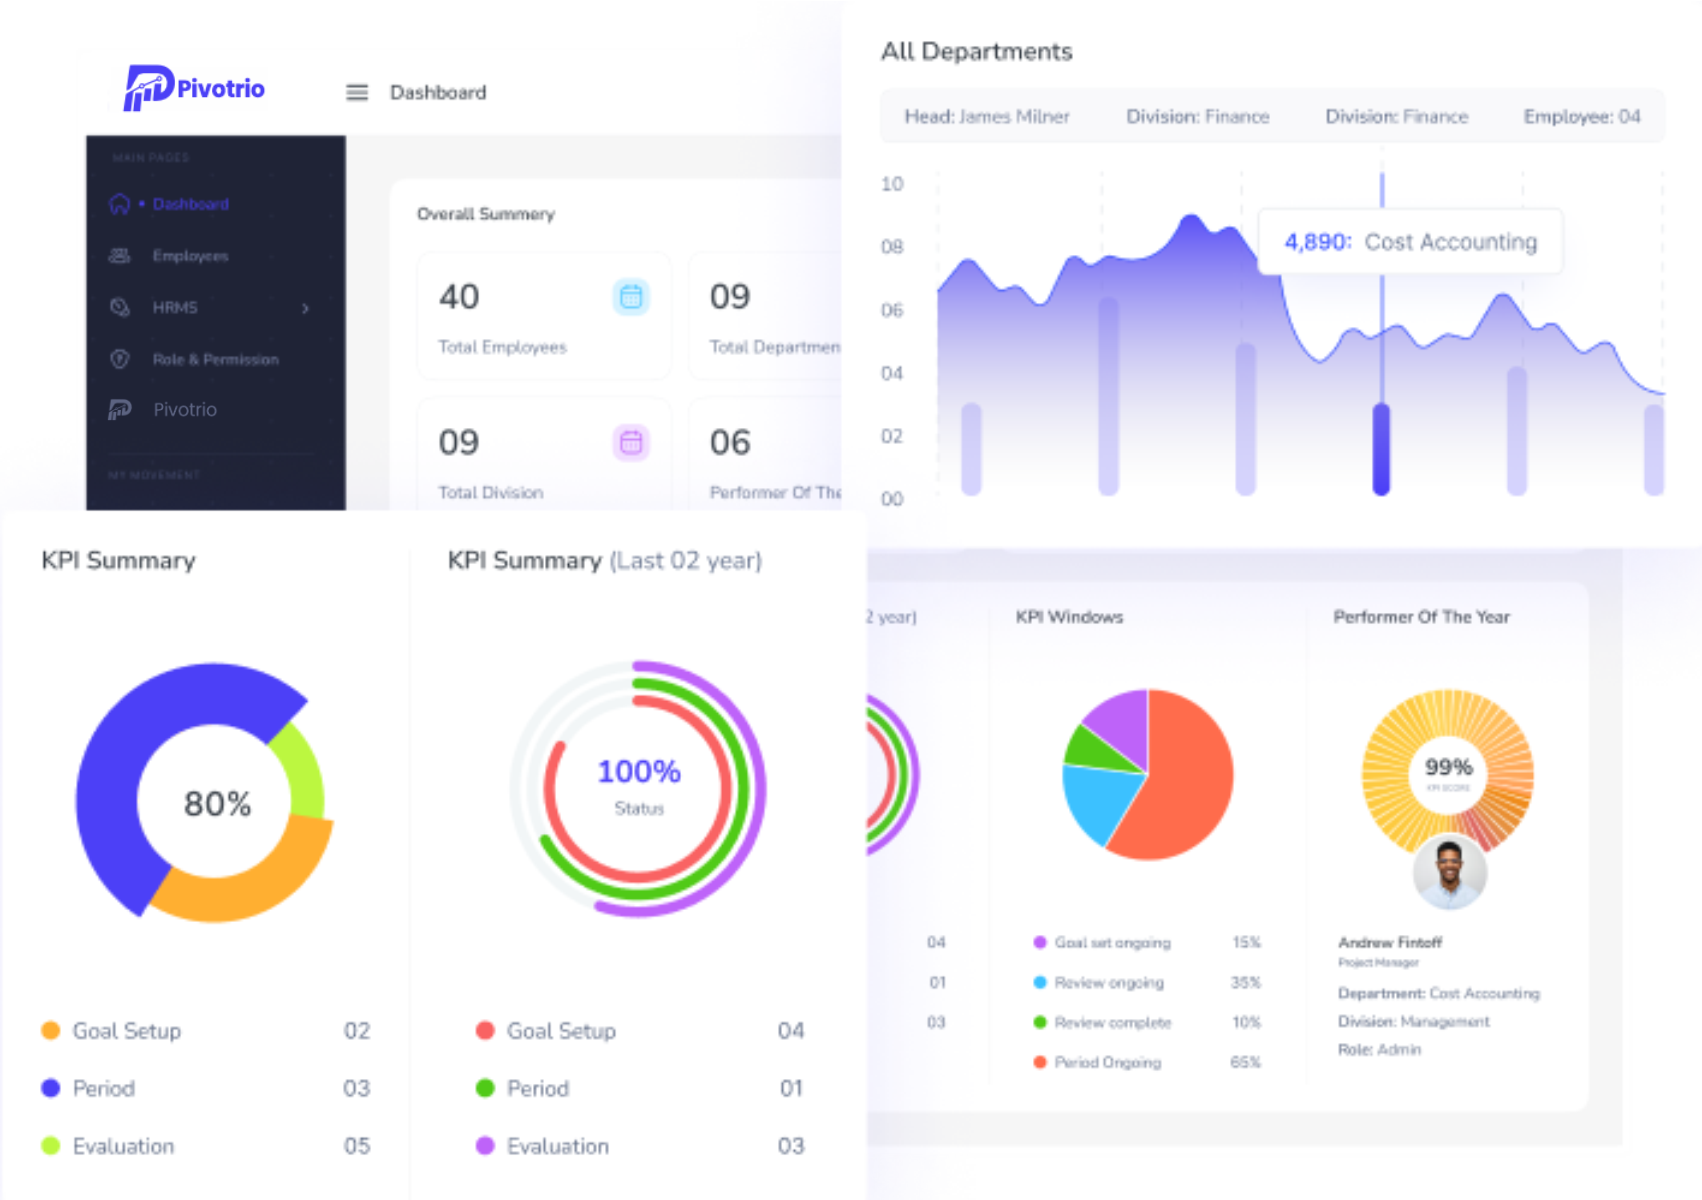Click the KPI Summary (Last 02 year) heading
This screenshot has height=1200, width=1702.
coord(604,560)
